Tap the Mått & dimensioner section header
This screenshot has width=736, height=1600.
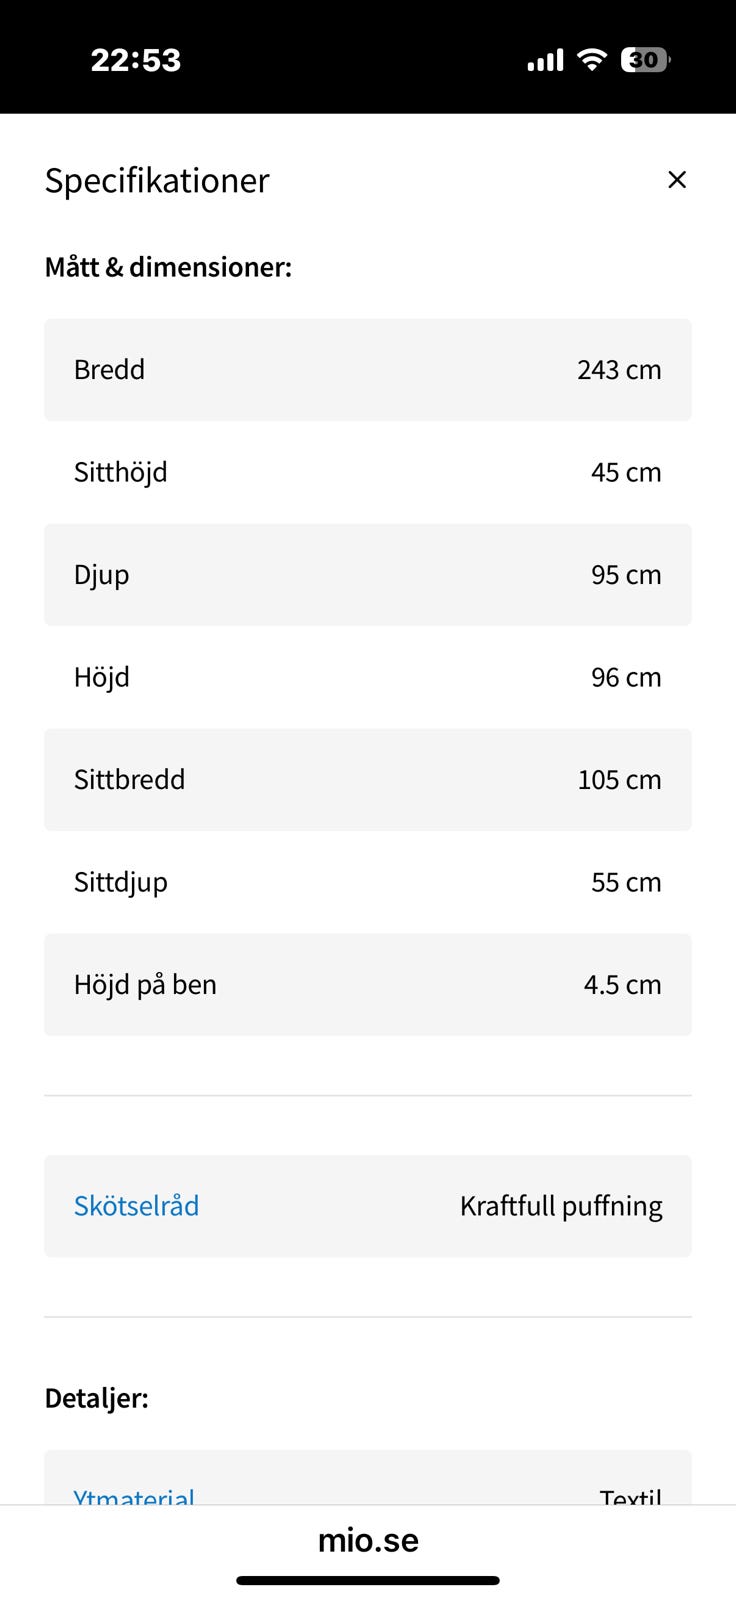click(168, 267)
